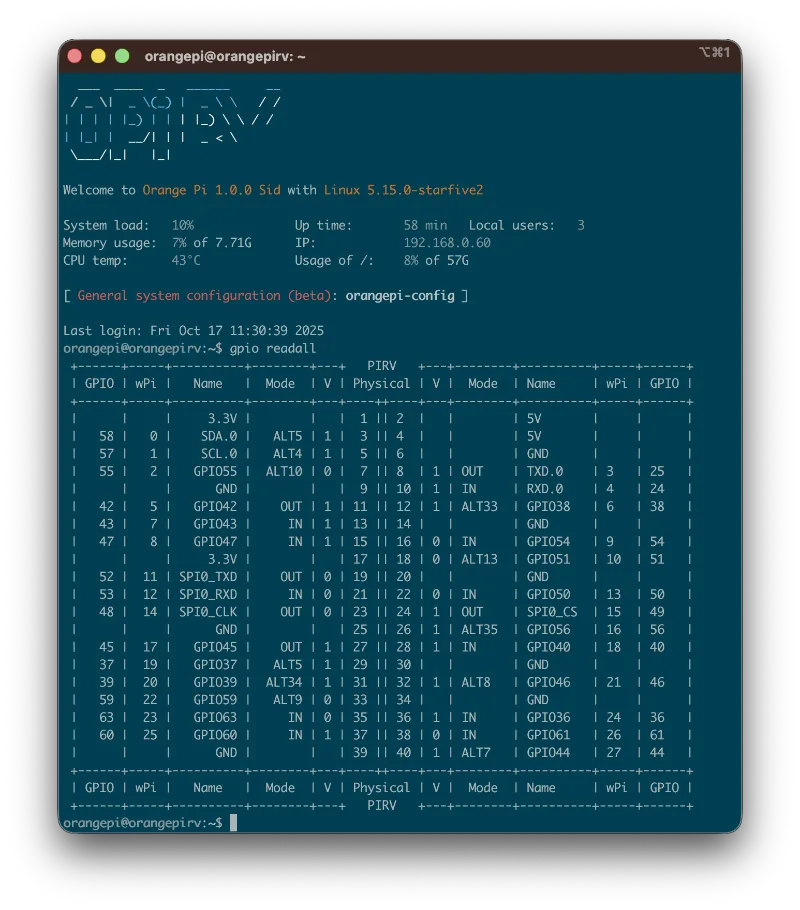Click the TXD.0 pin name cell
The image size is (800, 910).
[x=545, y=471]
